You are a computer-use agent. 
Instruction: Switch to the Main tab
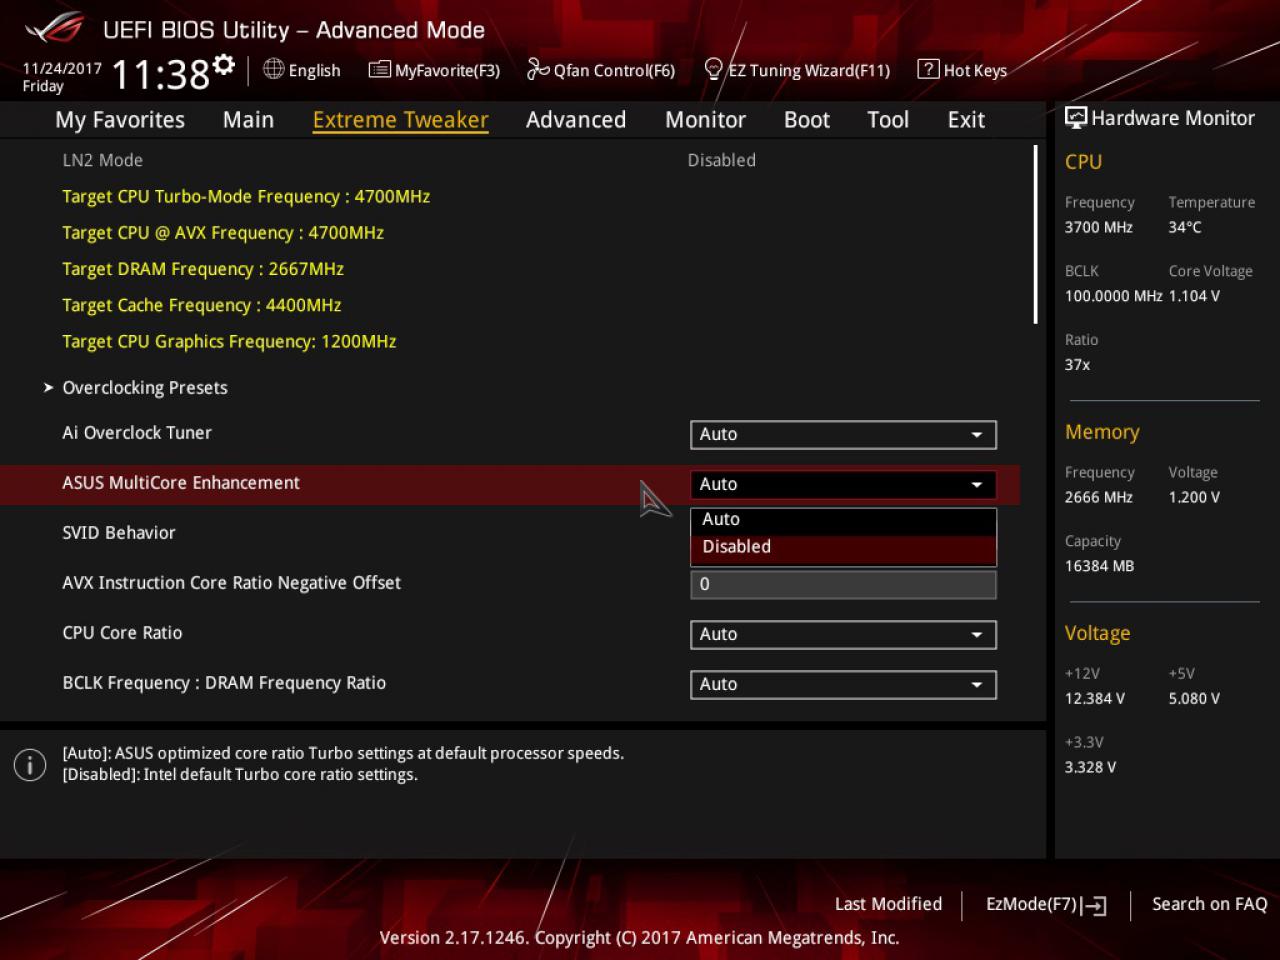coord(248,120)
